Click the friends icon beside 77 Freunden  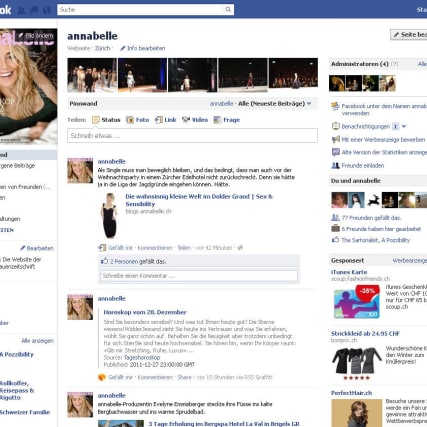coord(335,218)
